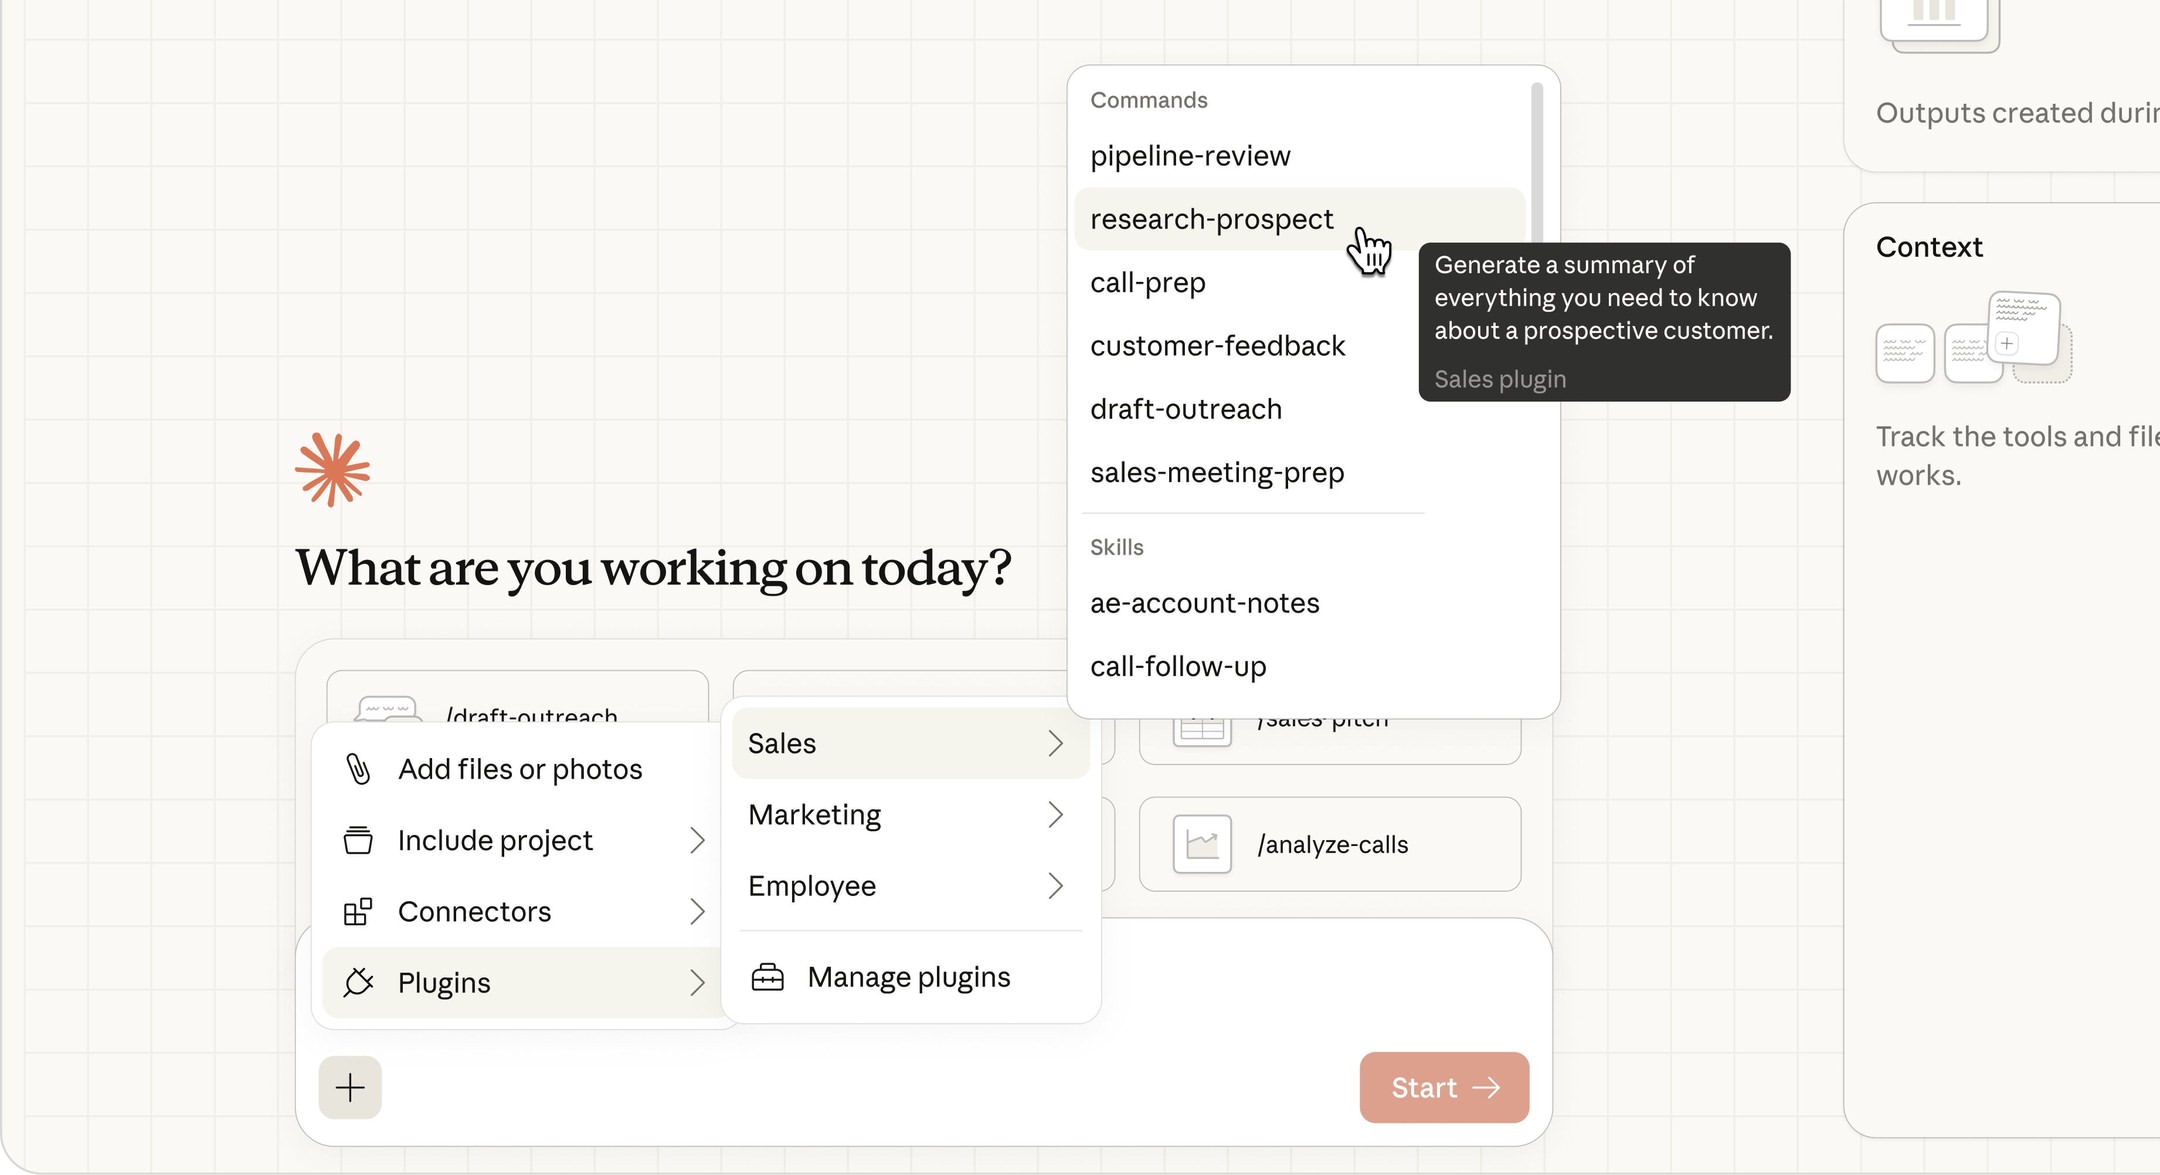Expand the Sales plugin submenu chevron
2160x1175 pixels.
point(1057,743)
